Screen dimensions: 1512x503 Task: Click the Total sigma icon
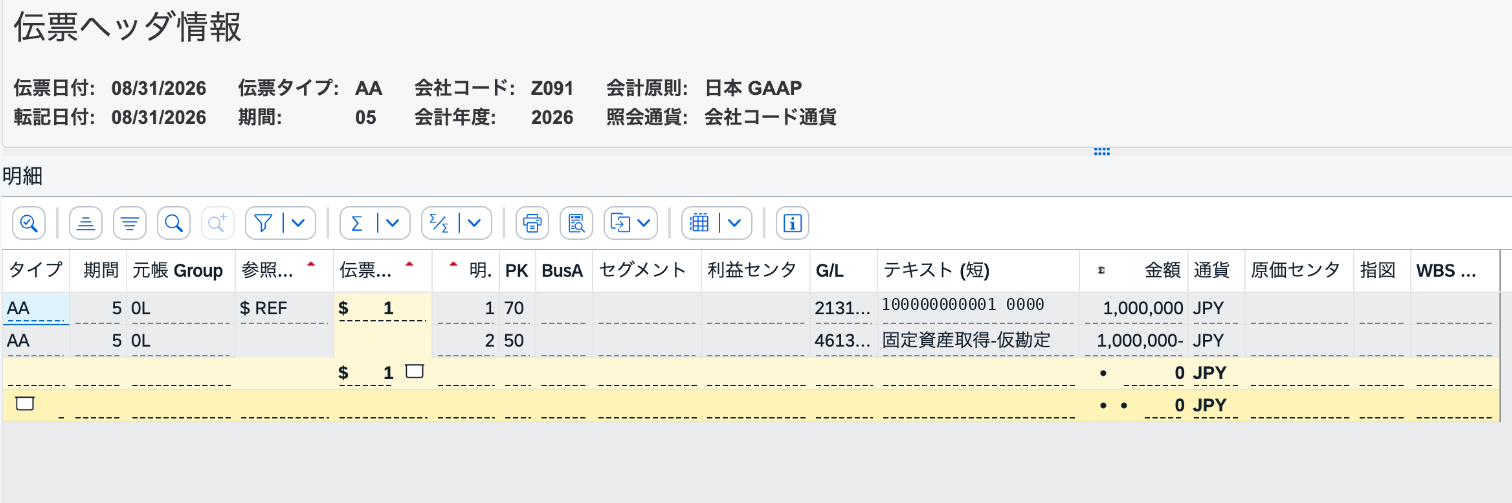[357, 223]
